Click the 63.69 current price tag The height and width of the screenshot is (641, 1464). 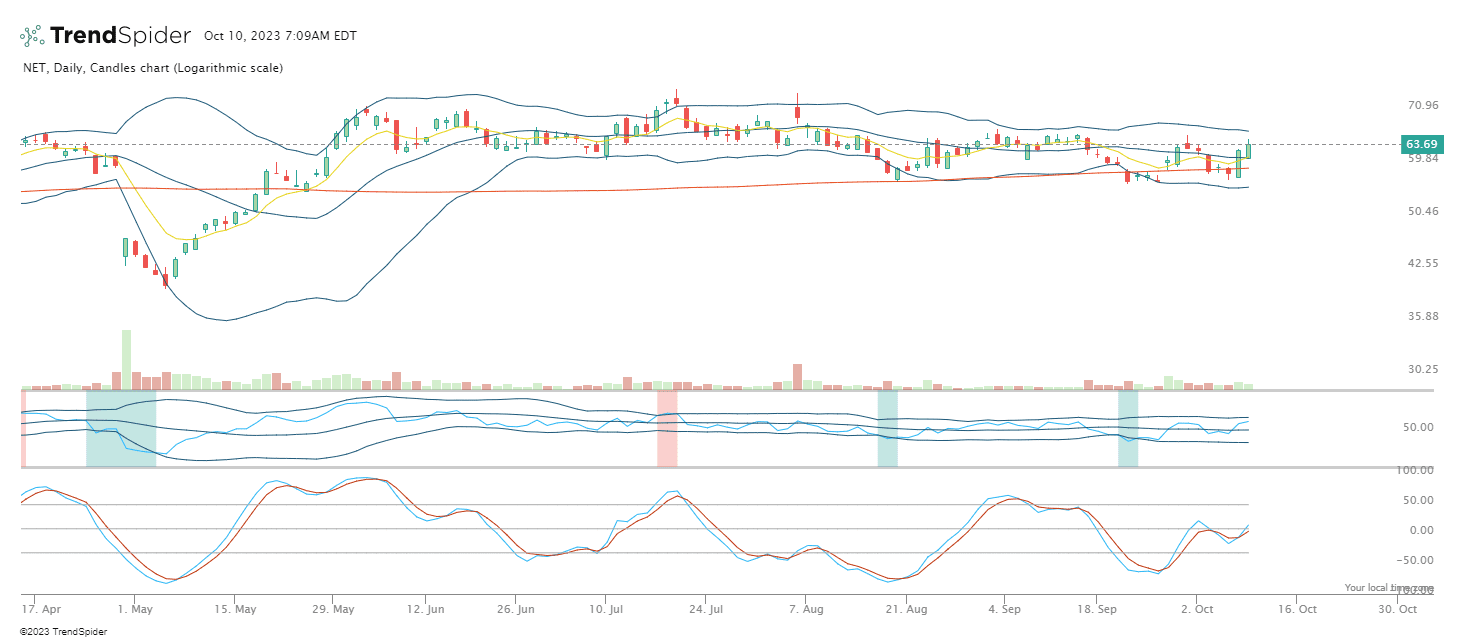1421,144
